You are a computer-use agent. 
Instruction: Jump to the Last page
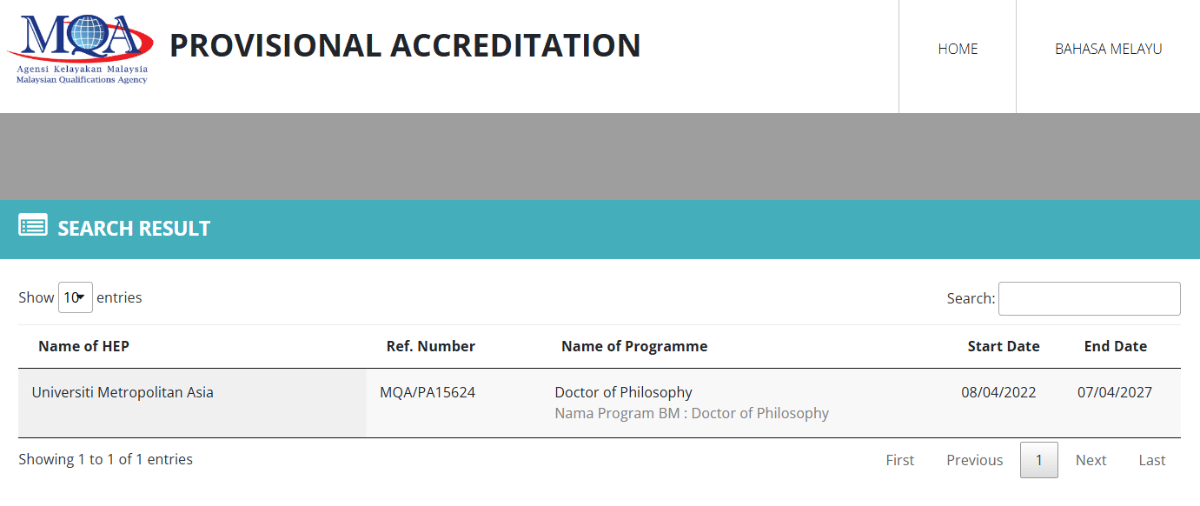pyautogui.click(x=1152, y=460)
